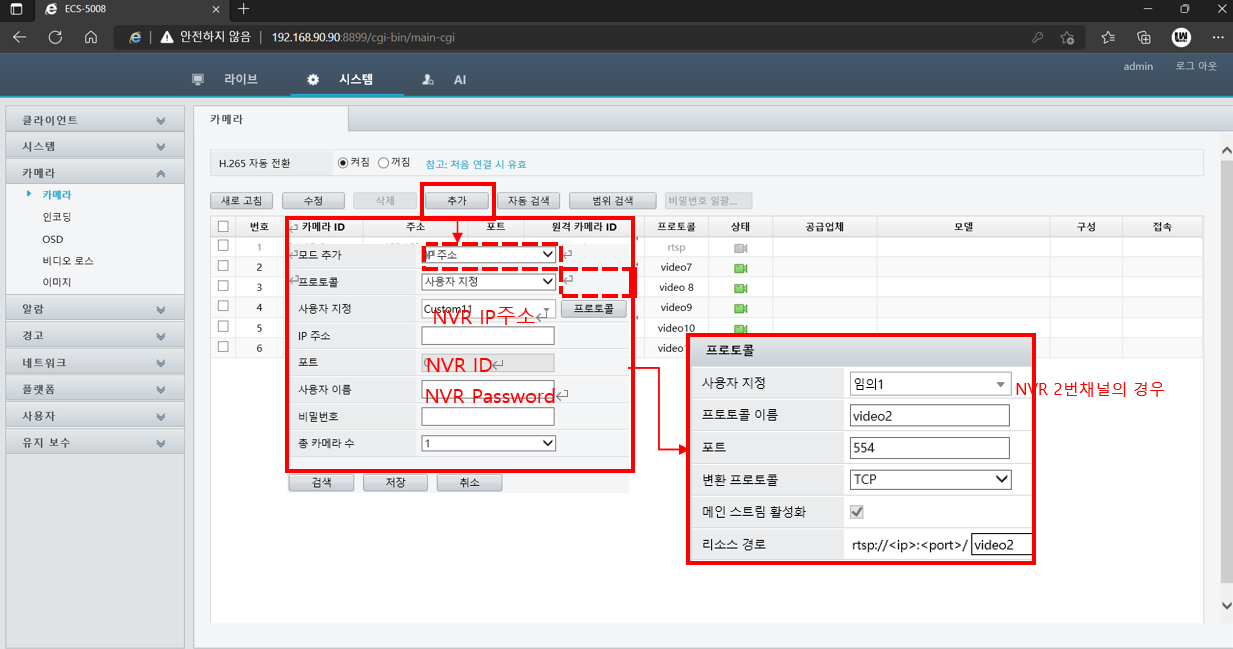Open the 변환 프로토콜 TCP dropdown

pos(930,480)
